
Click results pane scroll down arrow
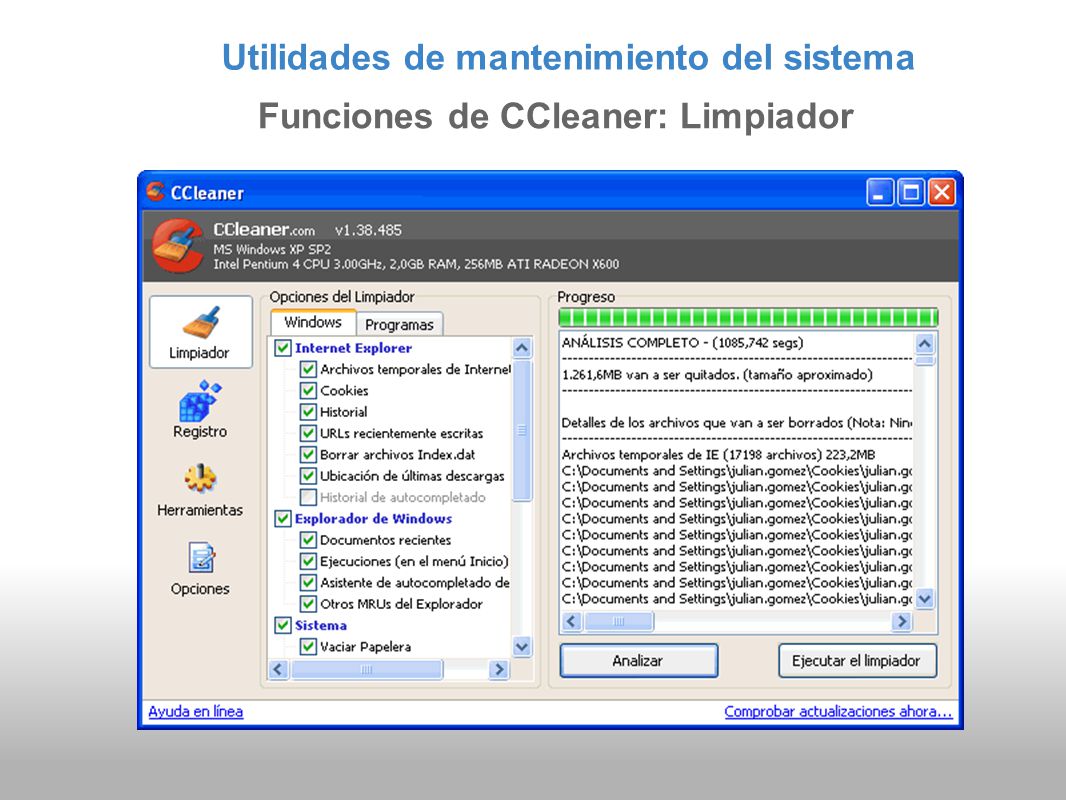(925, 599)
